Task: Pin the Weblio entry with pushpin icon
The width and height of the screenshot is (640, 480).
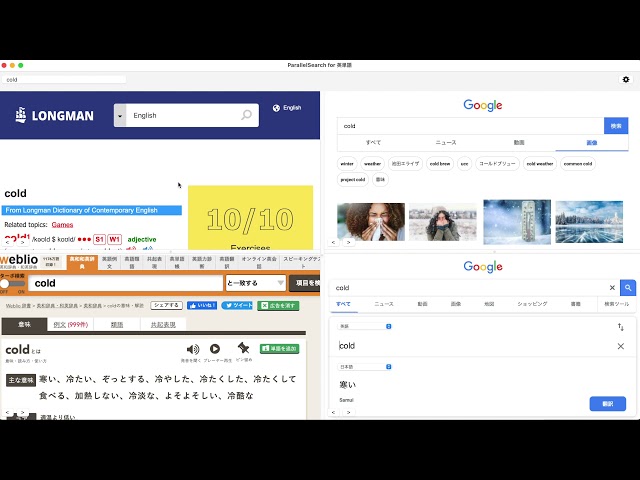Action: coord(243,348)
